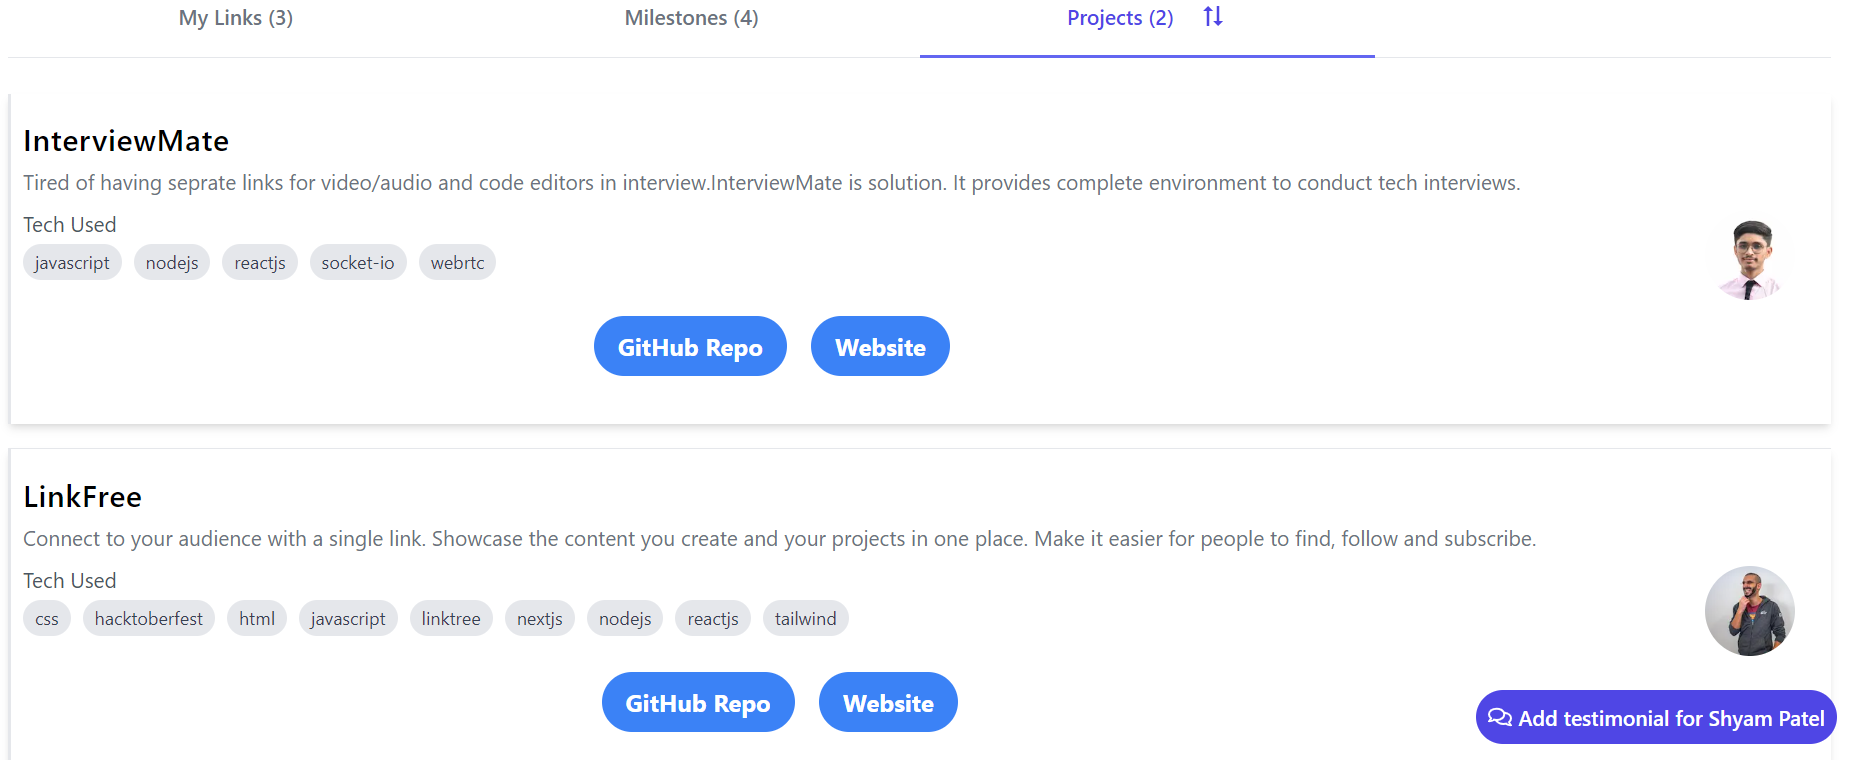Click the chat bubble icon on testimonial button

click(x=1499, y=717)
